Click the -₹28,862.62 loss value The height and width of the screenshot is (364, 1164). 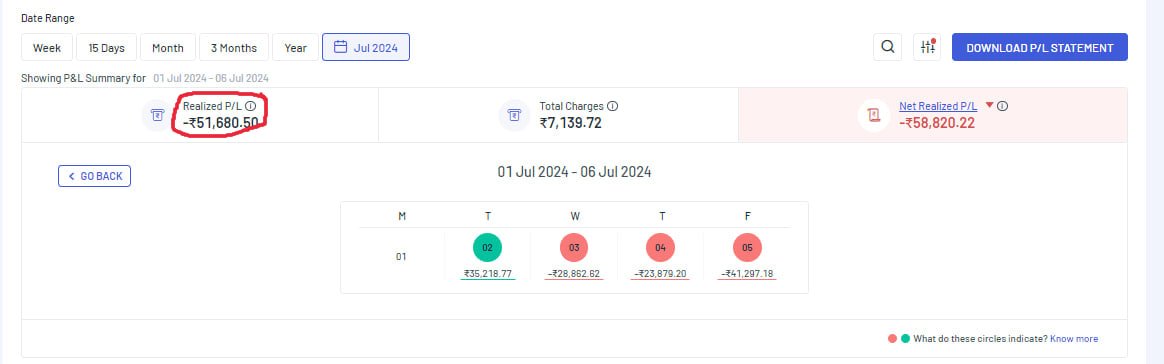pyautogui.click(x=574, y=273)
